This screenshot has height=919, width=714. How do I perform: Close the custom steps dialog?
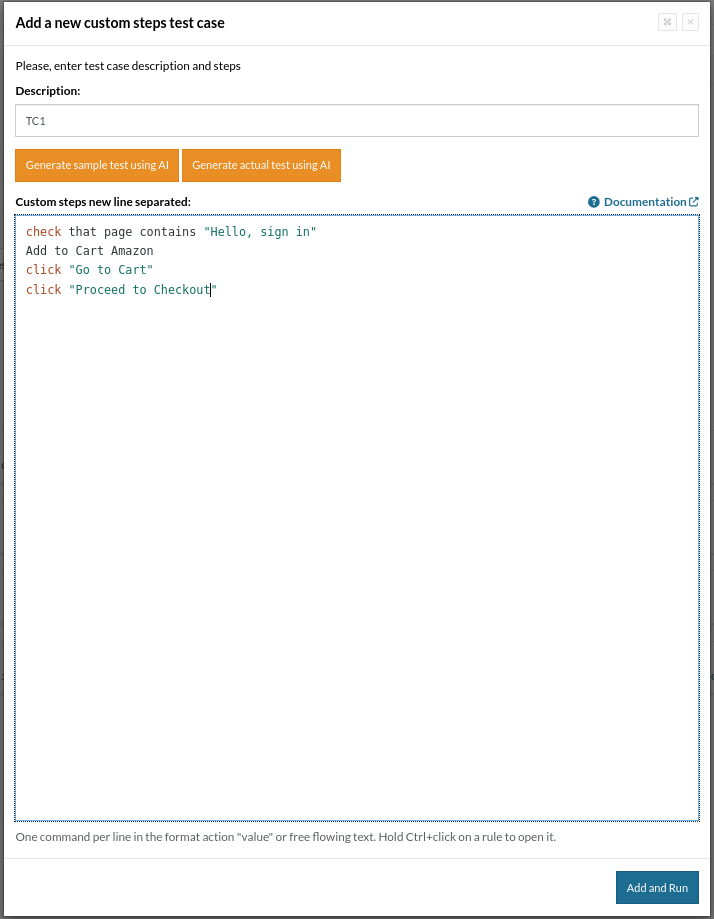tap(690, 22)
